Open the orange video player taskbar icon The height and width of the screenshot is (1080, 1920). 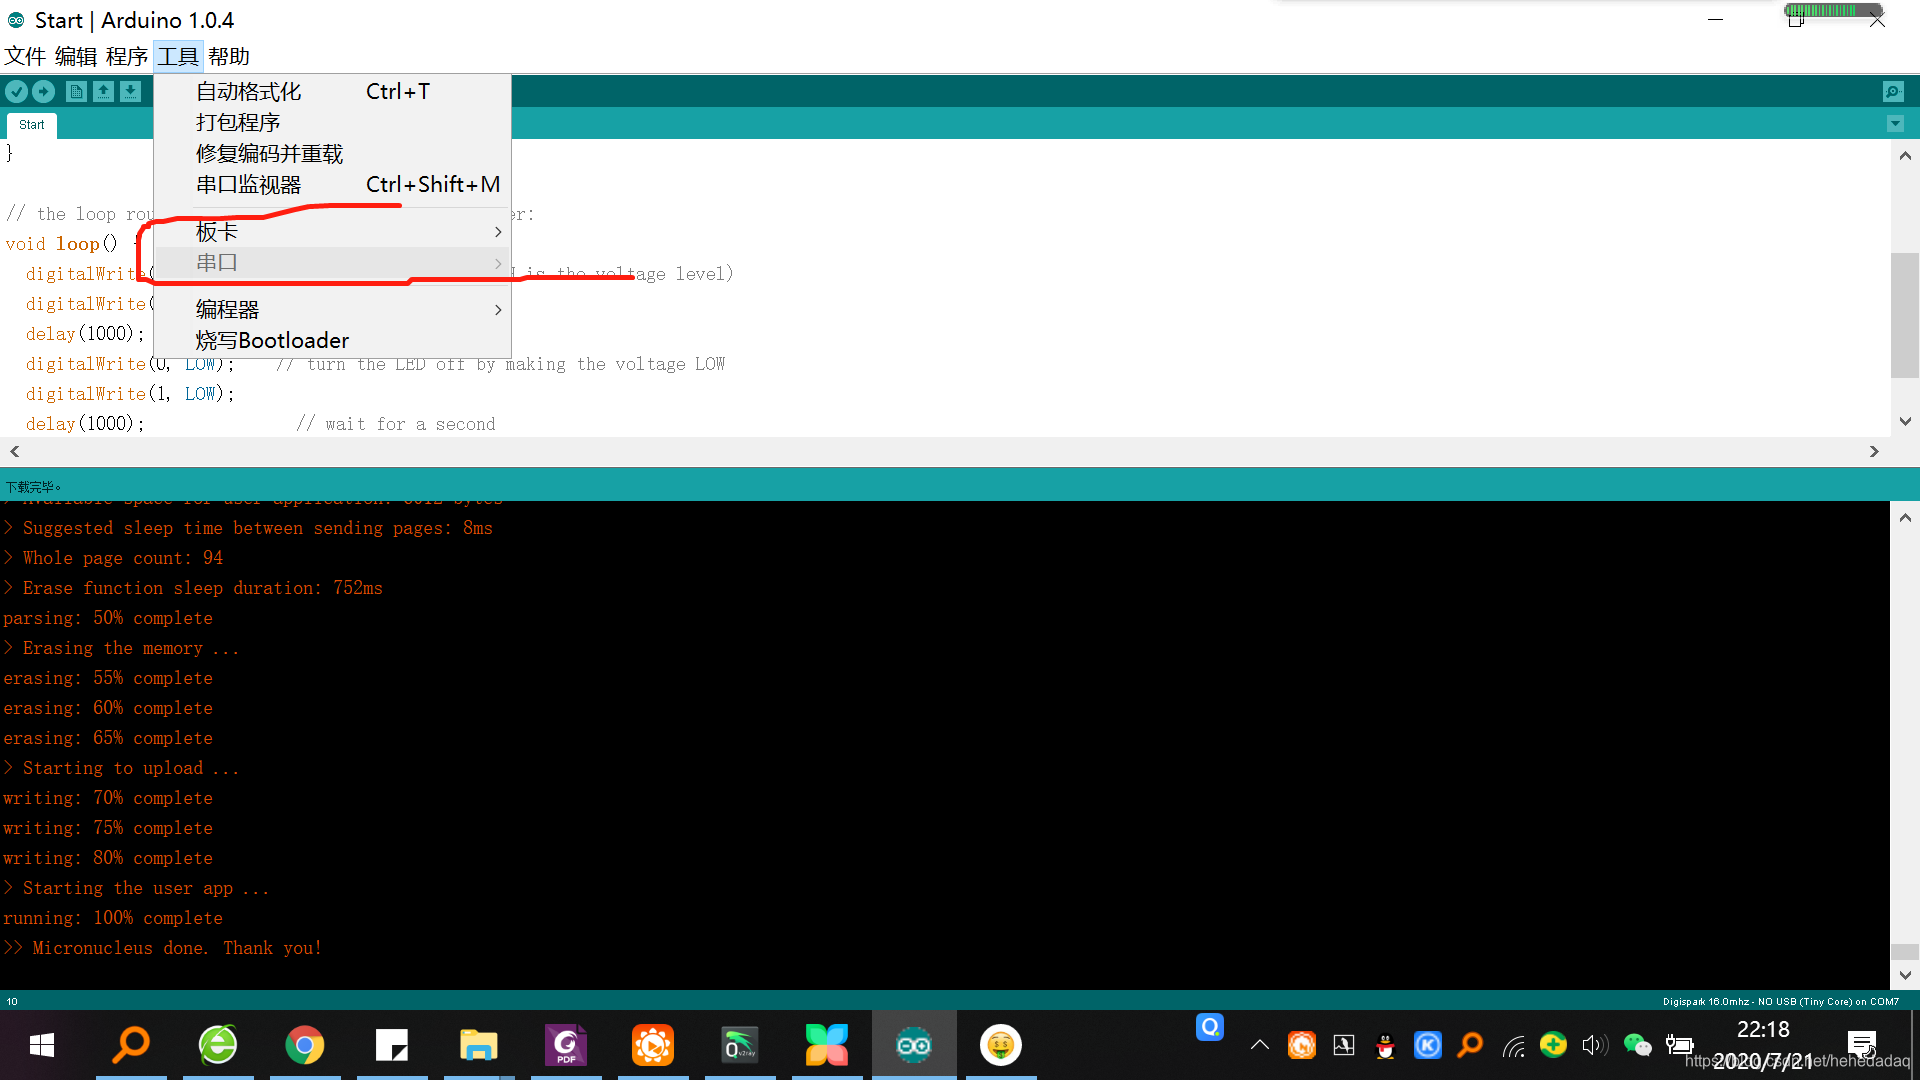click(x=652, y=1046)
